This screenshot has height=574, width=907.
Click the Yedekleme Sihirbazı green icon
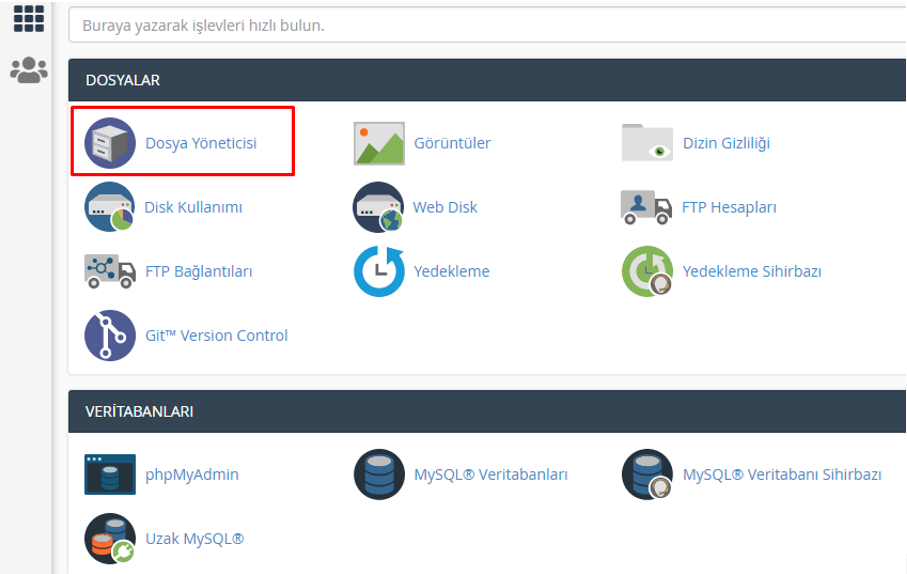647,271
